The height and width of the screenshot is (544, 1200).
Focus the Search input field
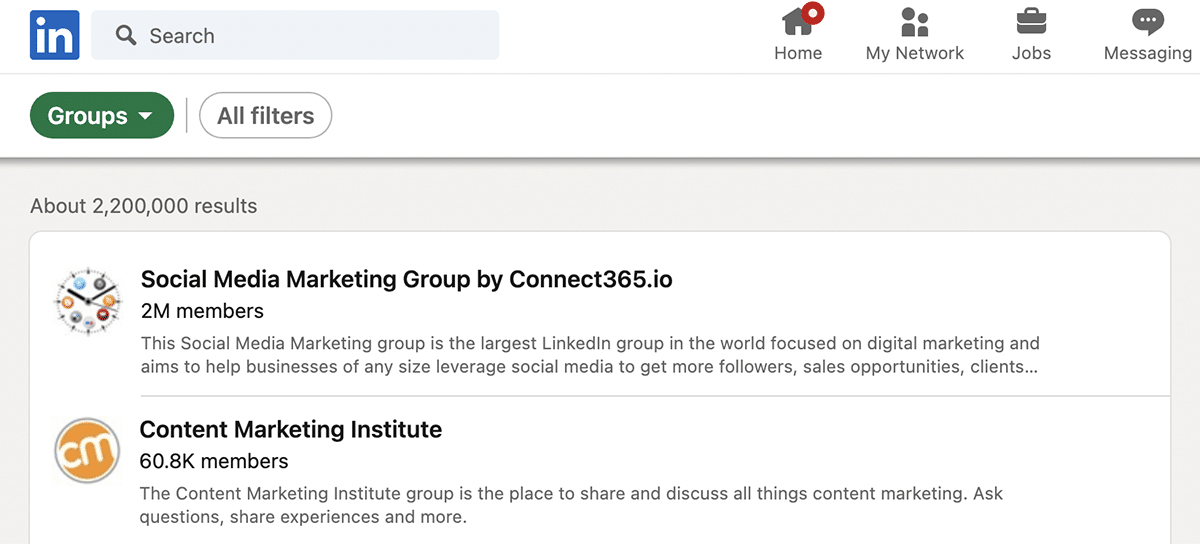pos(320,36)
